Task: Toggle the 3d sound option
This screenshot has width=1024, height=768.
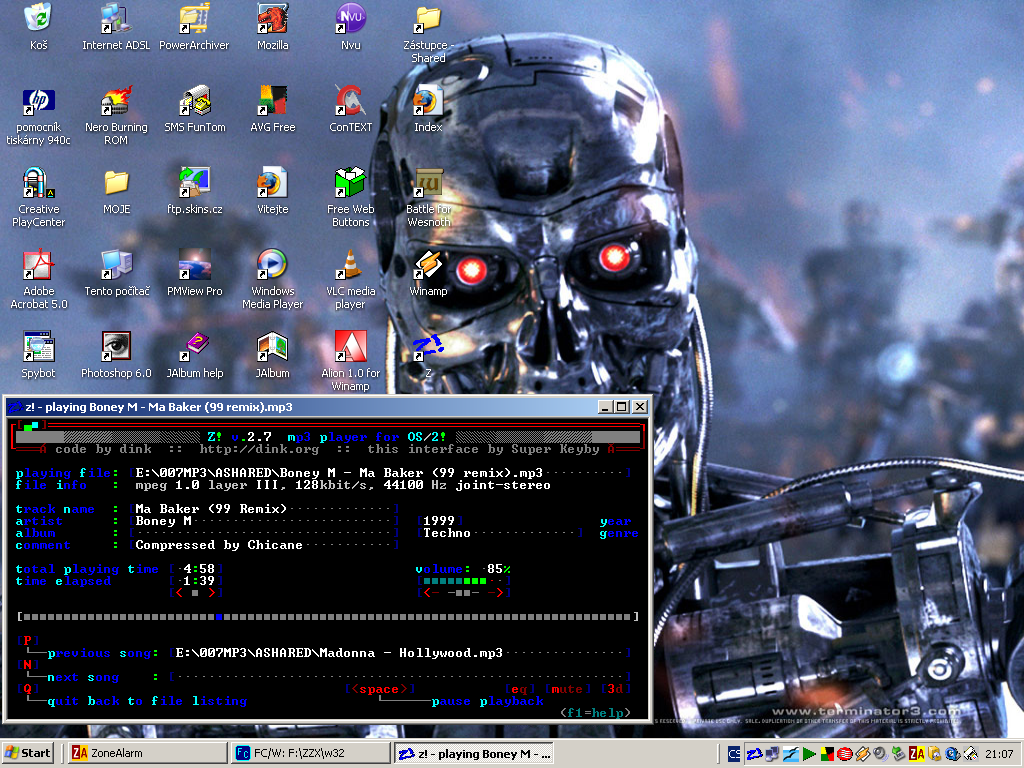Action: tap(615, 689)
